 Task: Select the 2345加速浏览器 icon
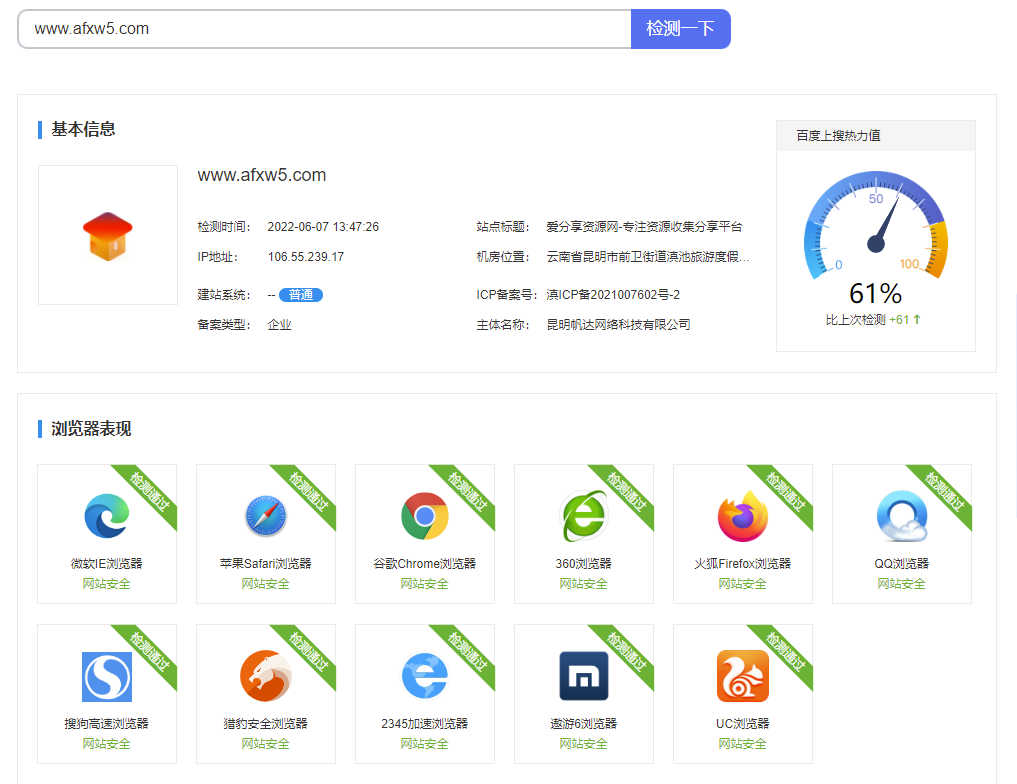coord(425,676)
